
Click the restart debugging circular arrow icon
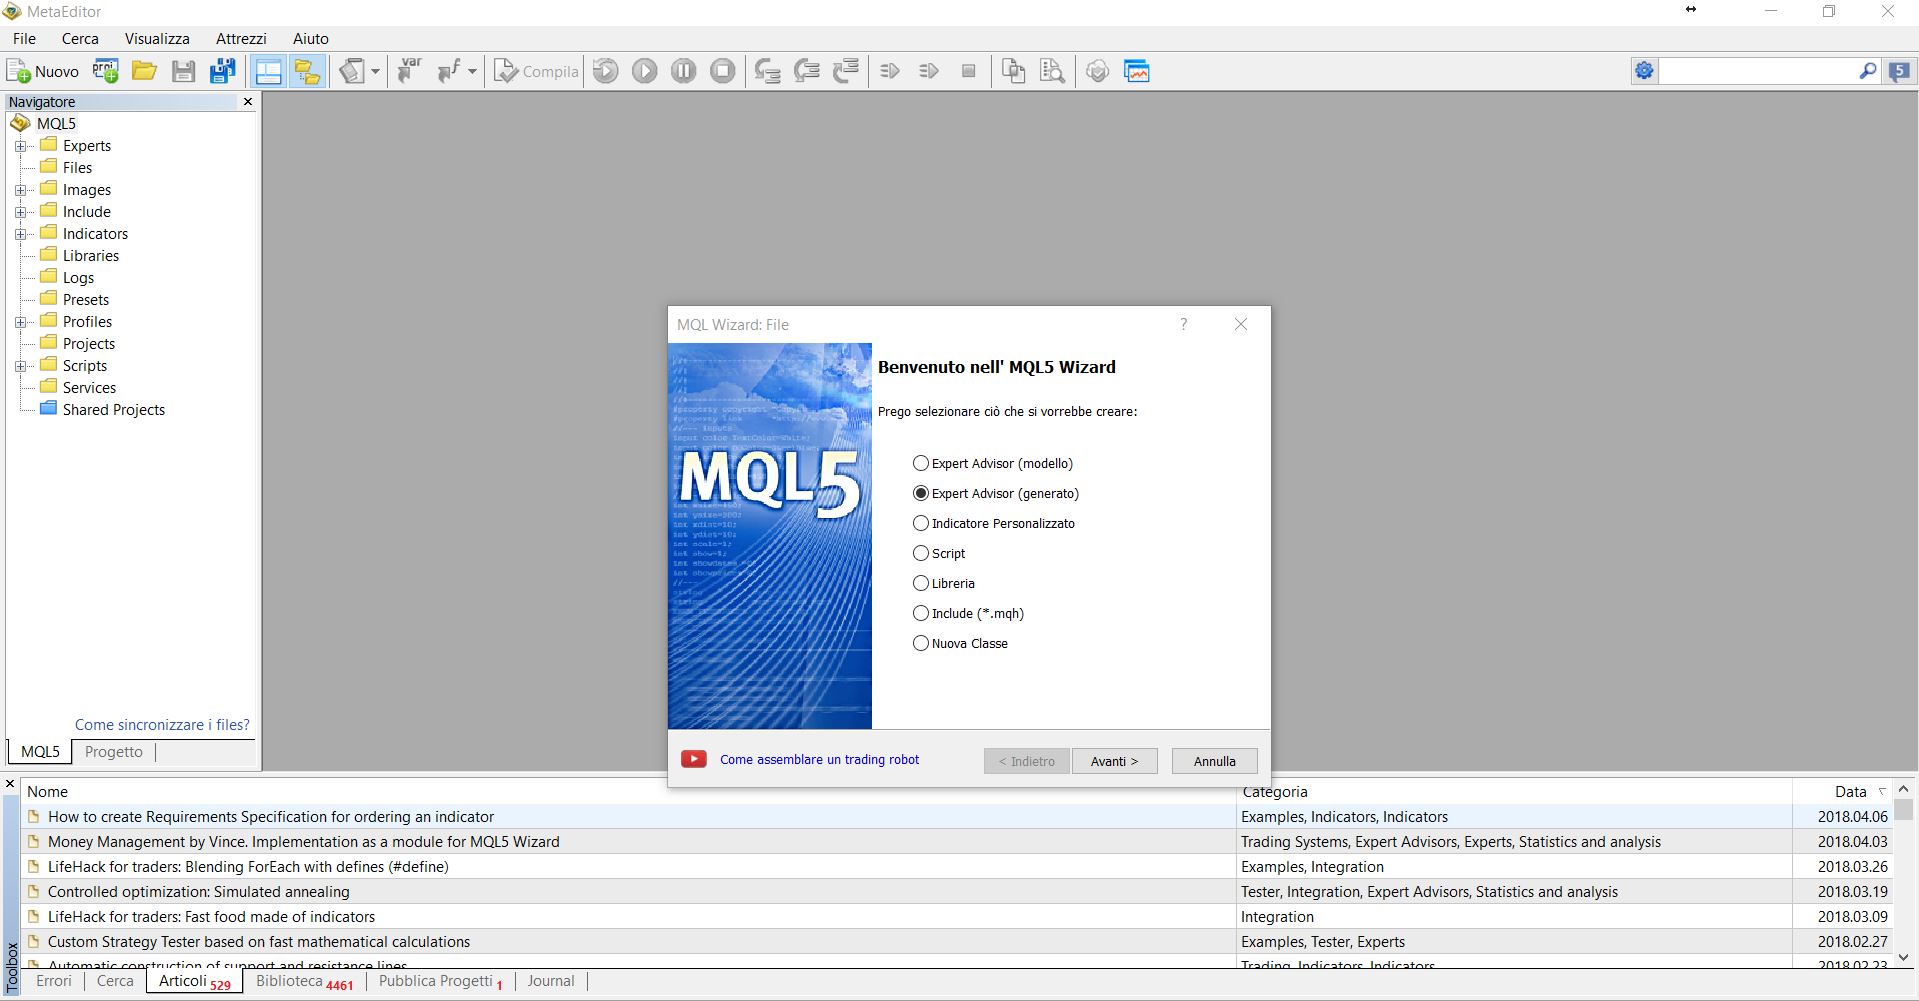point(606,71)
